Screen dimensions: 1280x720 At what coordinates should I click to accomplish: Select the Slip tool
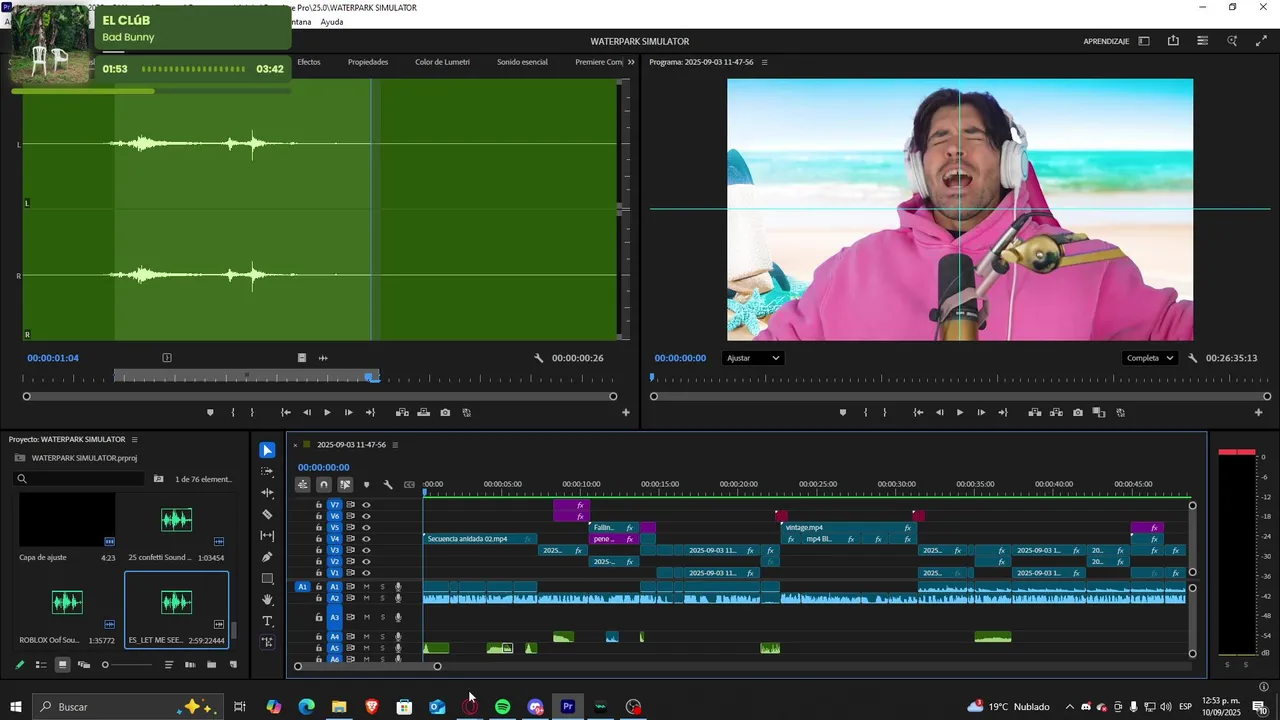[267, 536]
